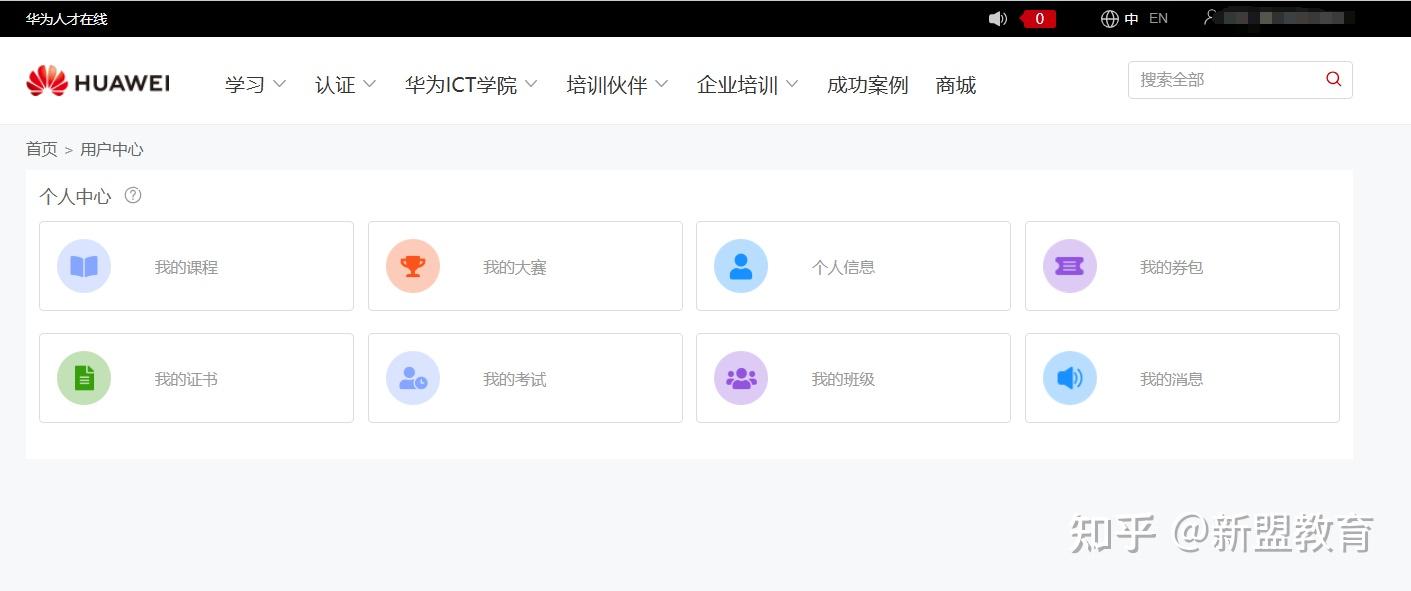
Task: Expand the 学习 dropdown menu
Action: coord(255,85)
